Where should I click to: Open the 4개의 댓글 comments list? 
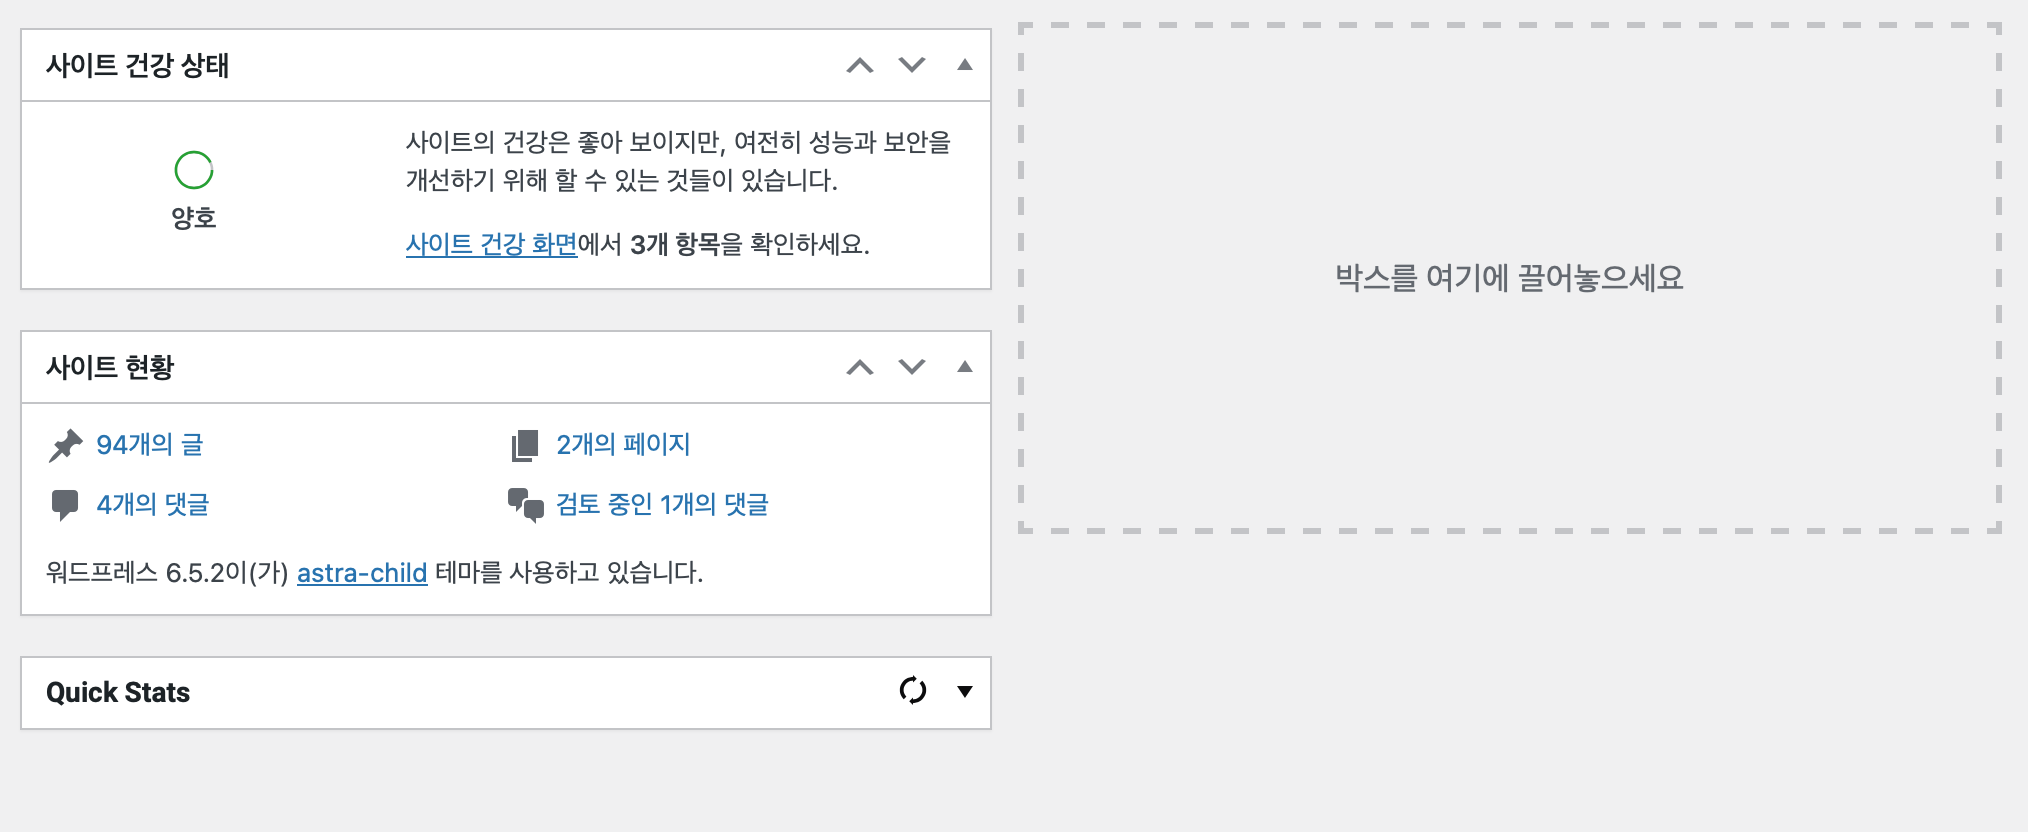(153, 504)
